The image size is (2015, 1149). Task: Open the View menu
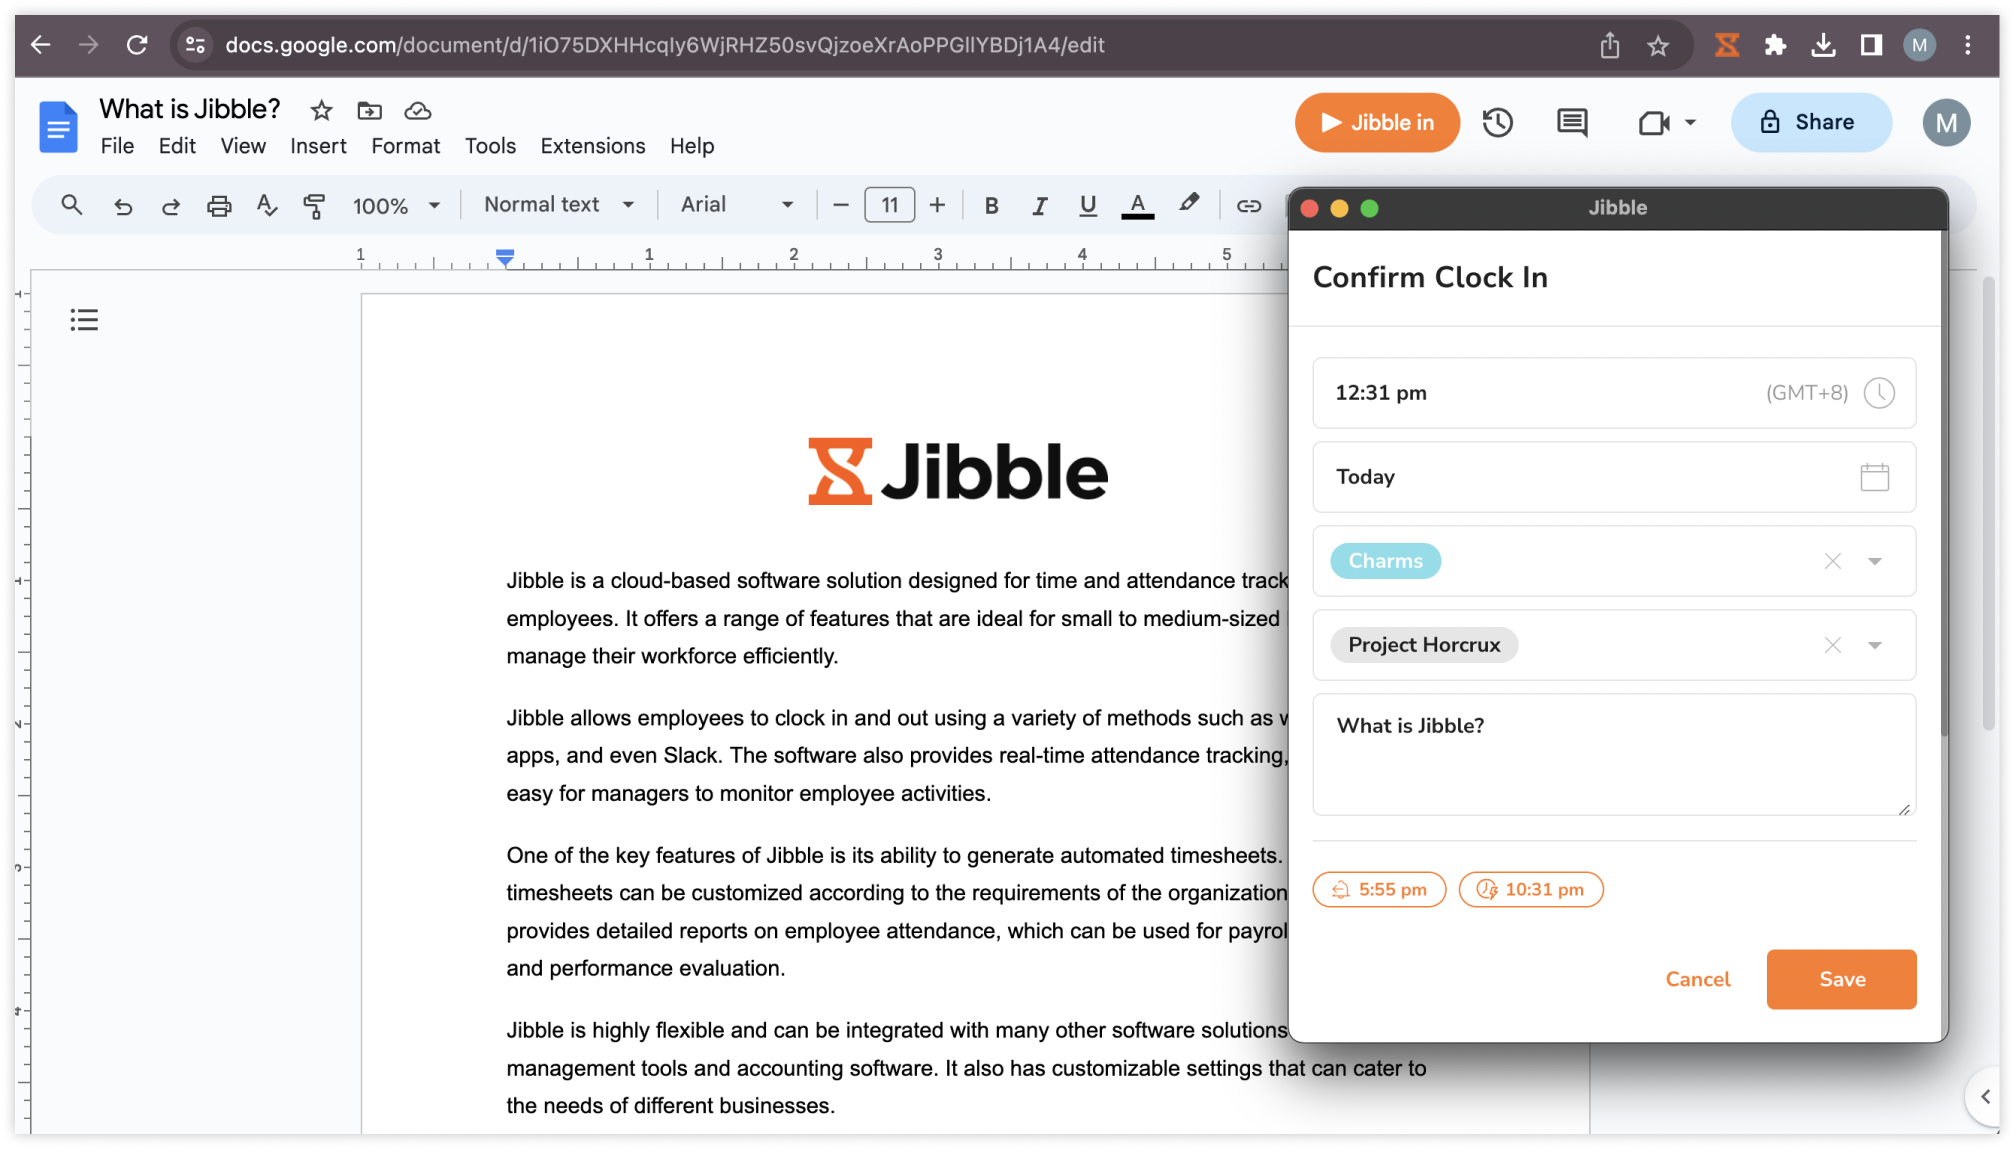click(243, 146)
